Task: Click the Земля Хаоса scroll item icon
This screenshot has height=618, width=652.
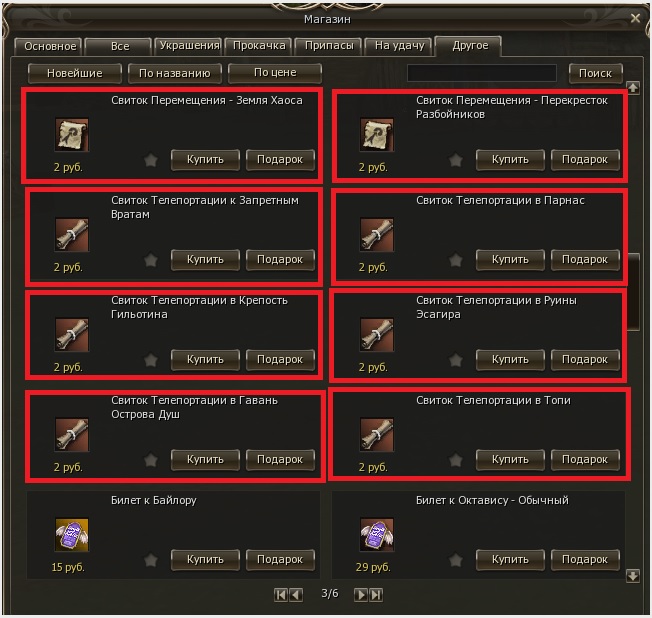Action: click(x=72, y=135)
